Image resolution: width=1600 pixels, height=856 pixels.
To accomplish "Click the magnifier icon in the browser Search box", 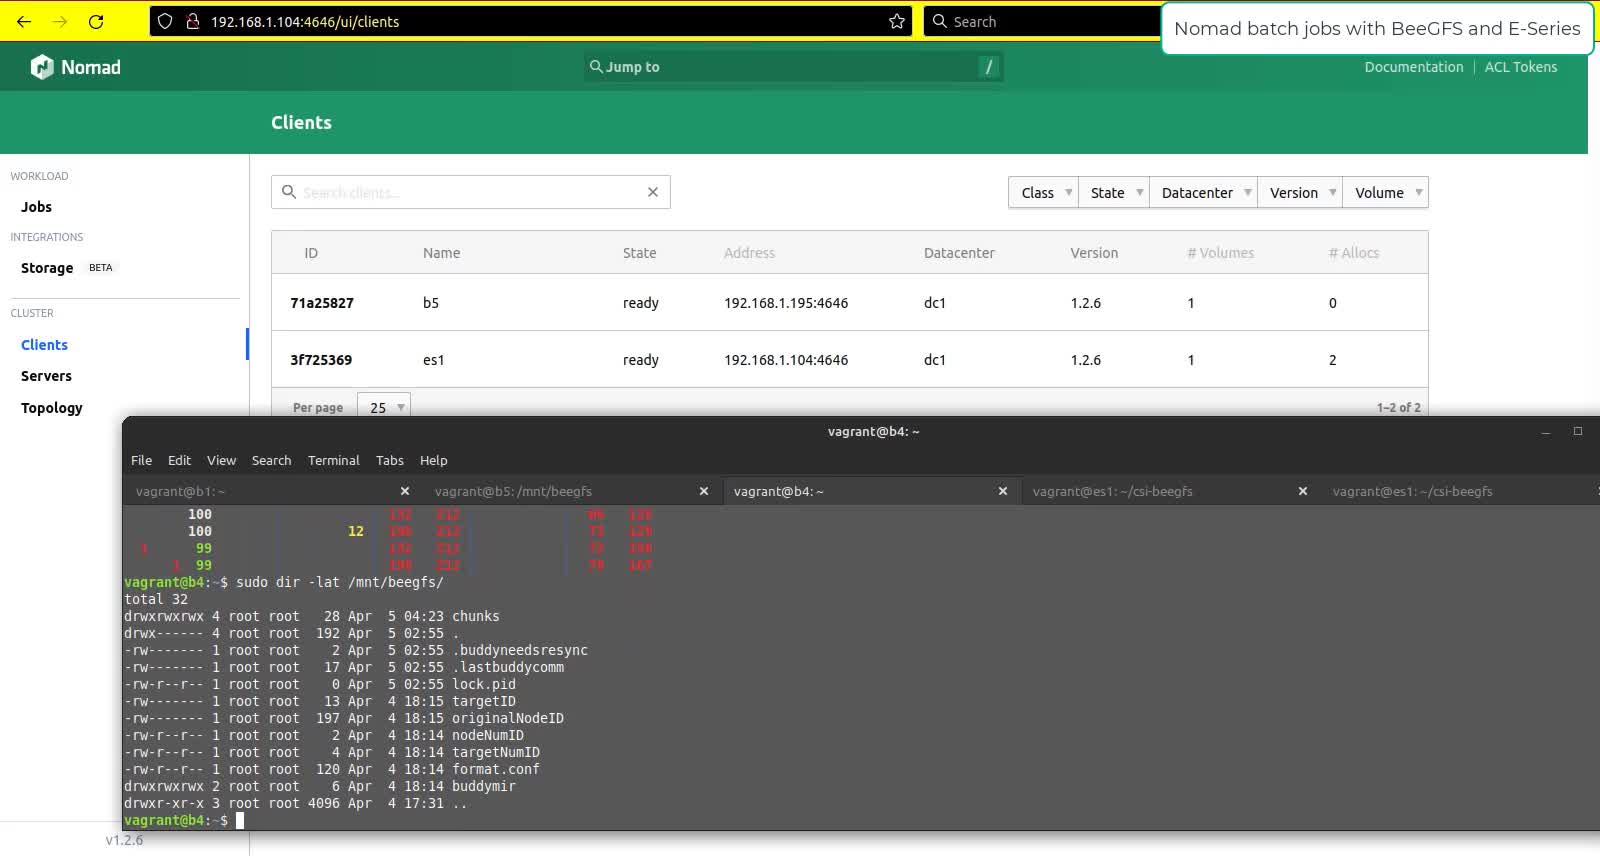I will (x=939, y=21).
